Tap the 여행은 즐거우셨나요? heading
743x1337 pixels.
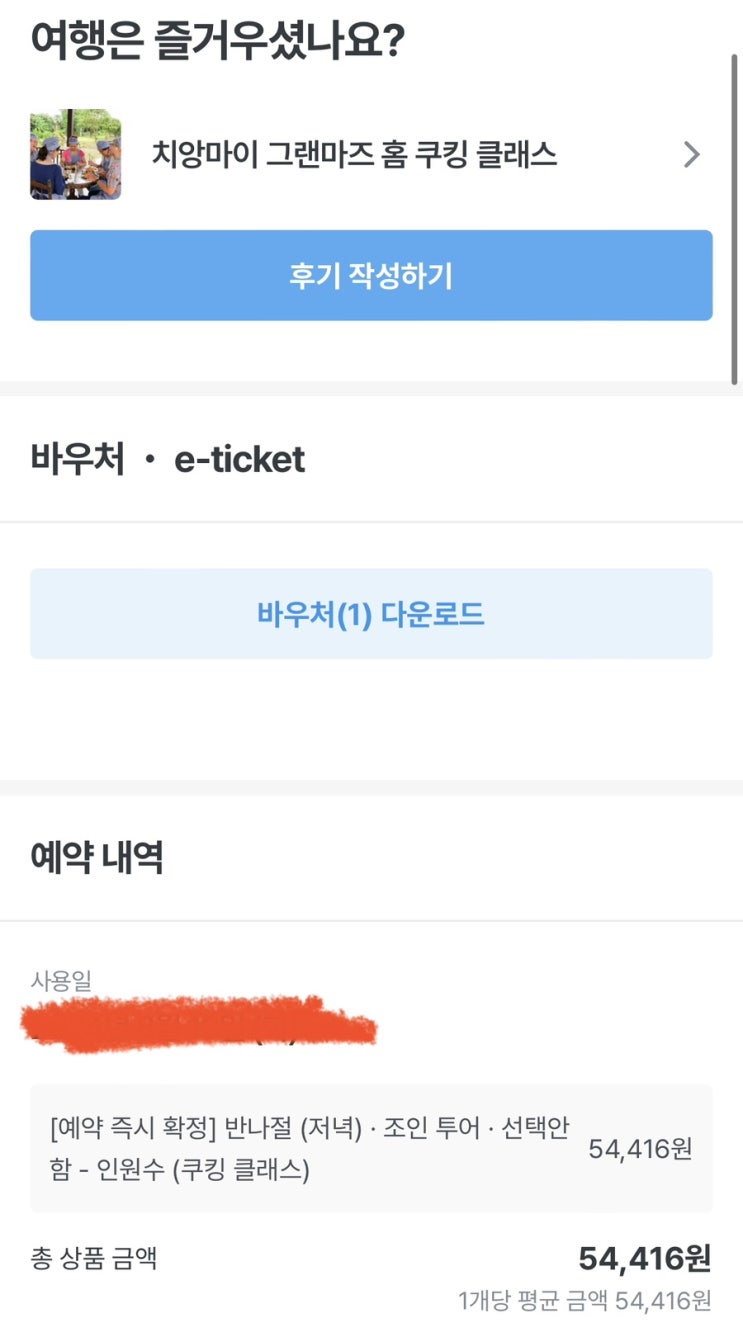(x=217, y=42)
